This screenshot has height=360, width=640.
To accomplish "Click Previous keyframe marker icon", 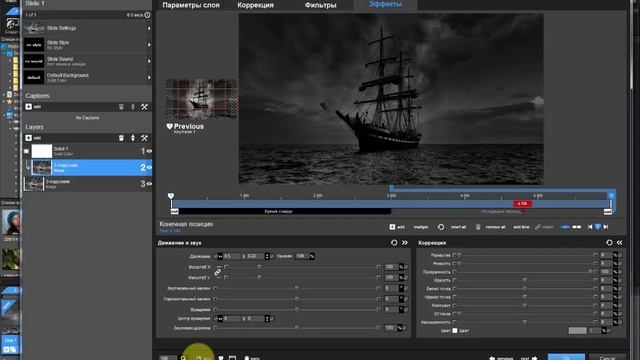I will (x=170, y=127).
